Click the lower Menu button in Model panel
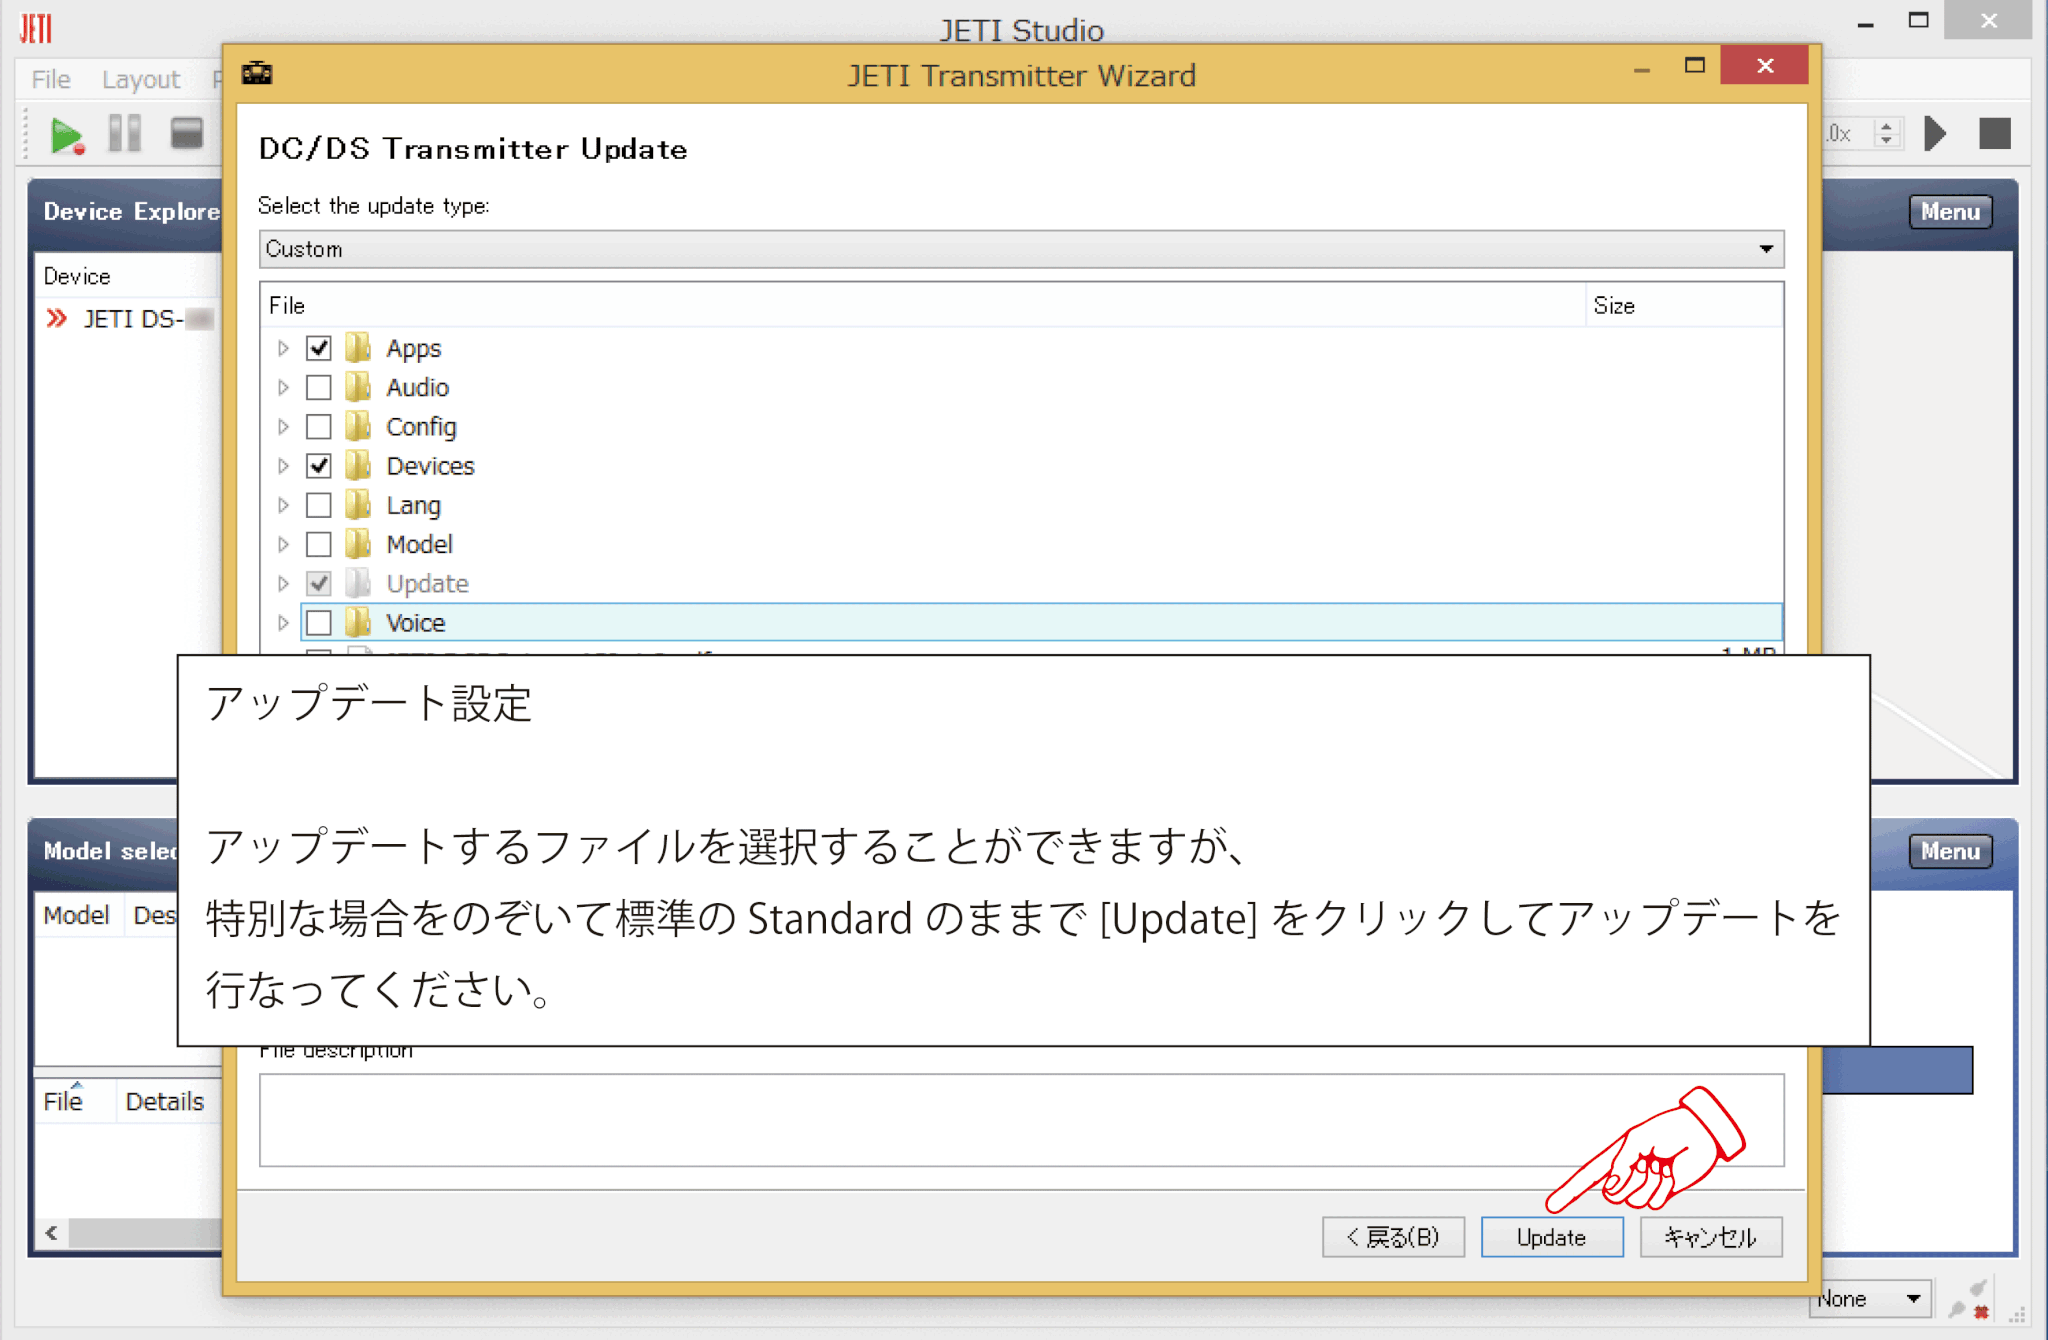This screenshot has height=1340, width=2048. pyautogui.click(x=1950, y=851)
